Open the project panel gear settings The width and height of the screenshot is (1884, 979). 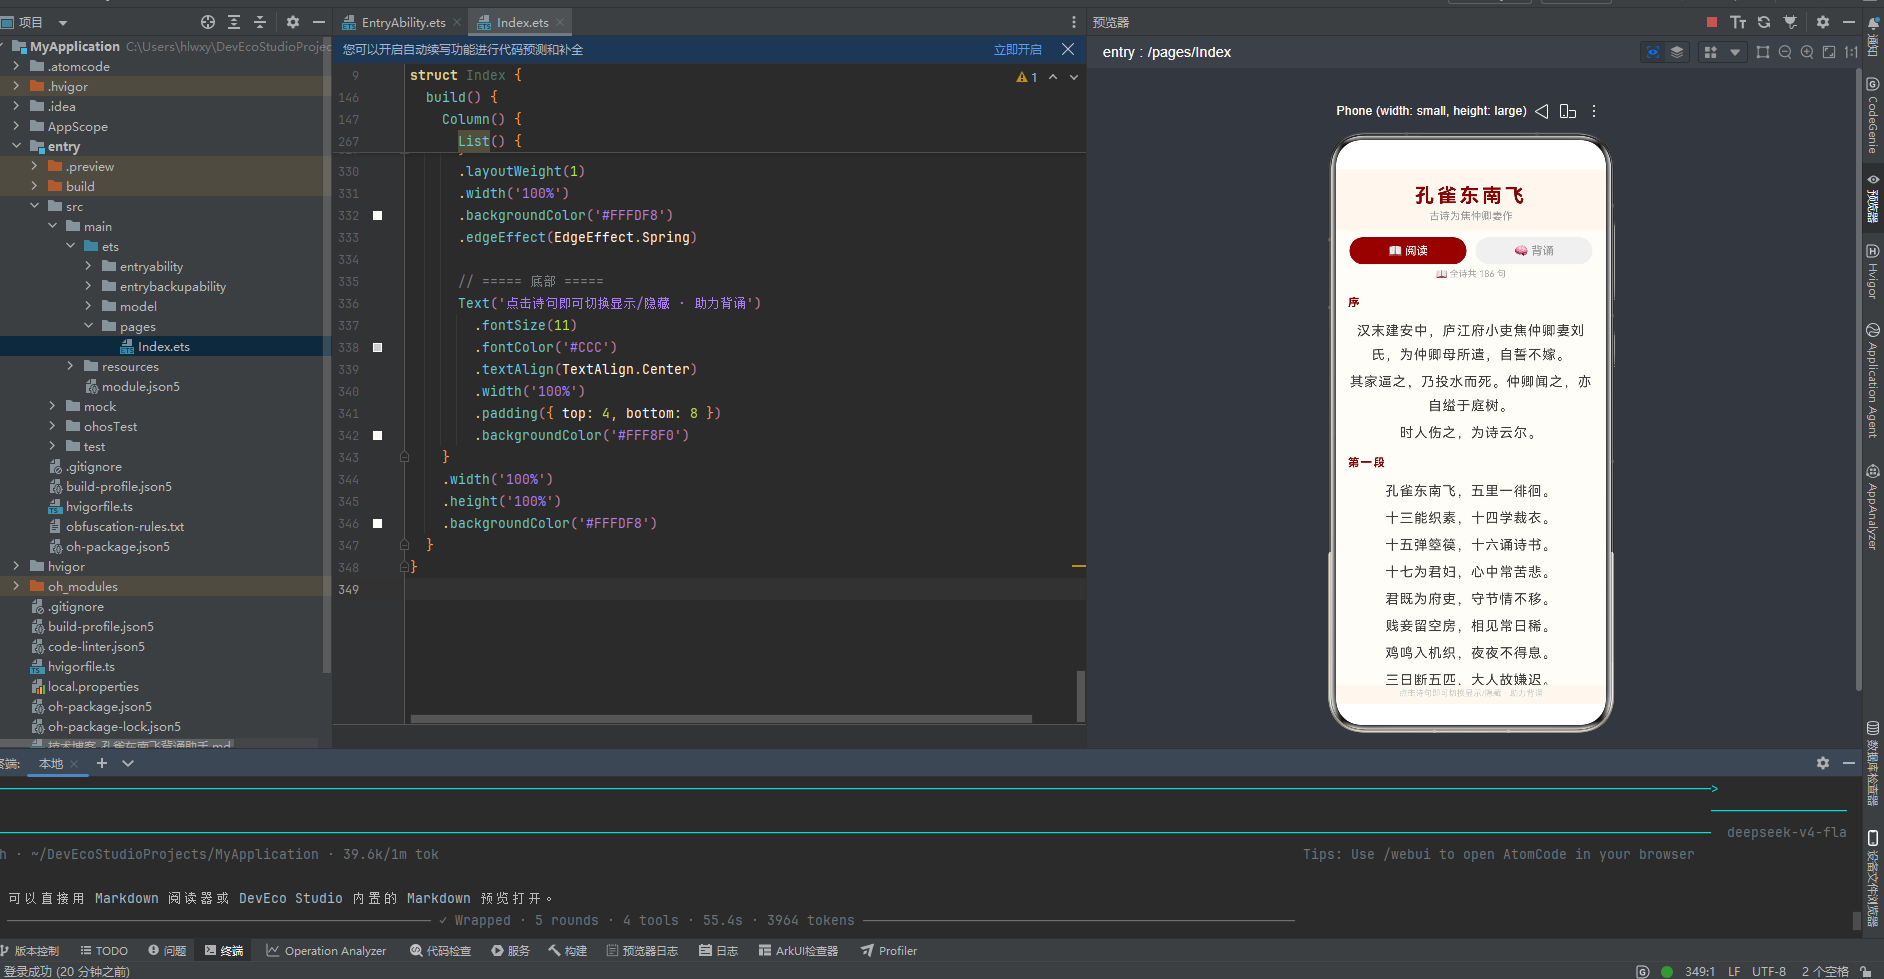[x=293, y=22]
